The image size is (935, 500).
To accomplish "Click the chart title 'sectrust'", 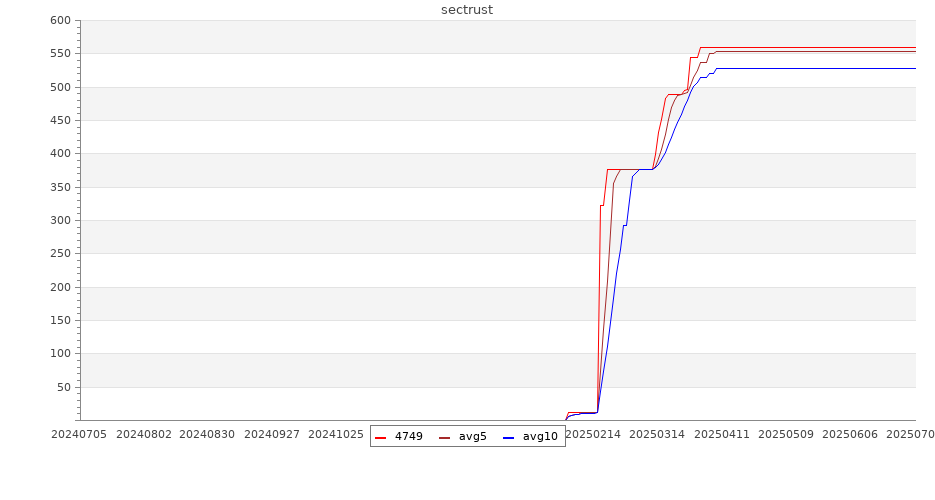I will [467, 10].
